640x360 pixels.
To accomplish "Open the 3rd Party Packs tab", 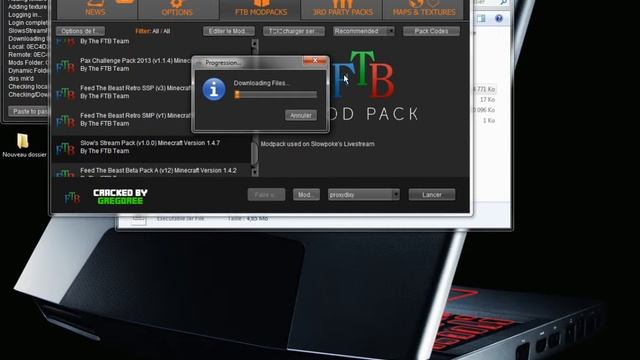I will tap(342, 9).
